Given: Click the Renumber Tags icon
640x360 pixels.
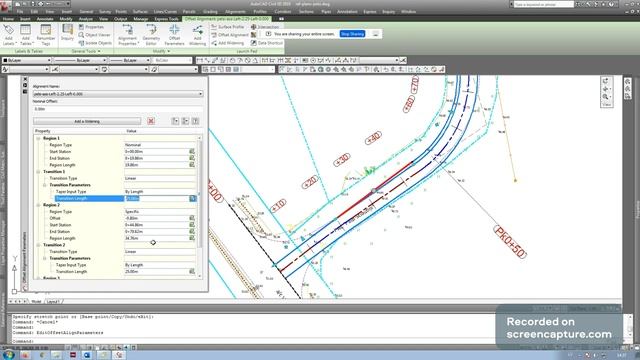Looking at the screenshot, I should [x=45, y=34].
